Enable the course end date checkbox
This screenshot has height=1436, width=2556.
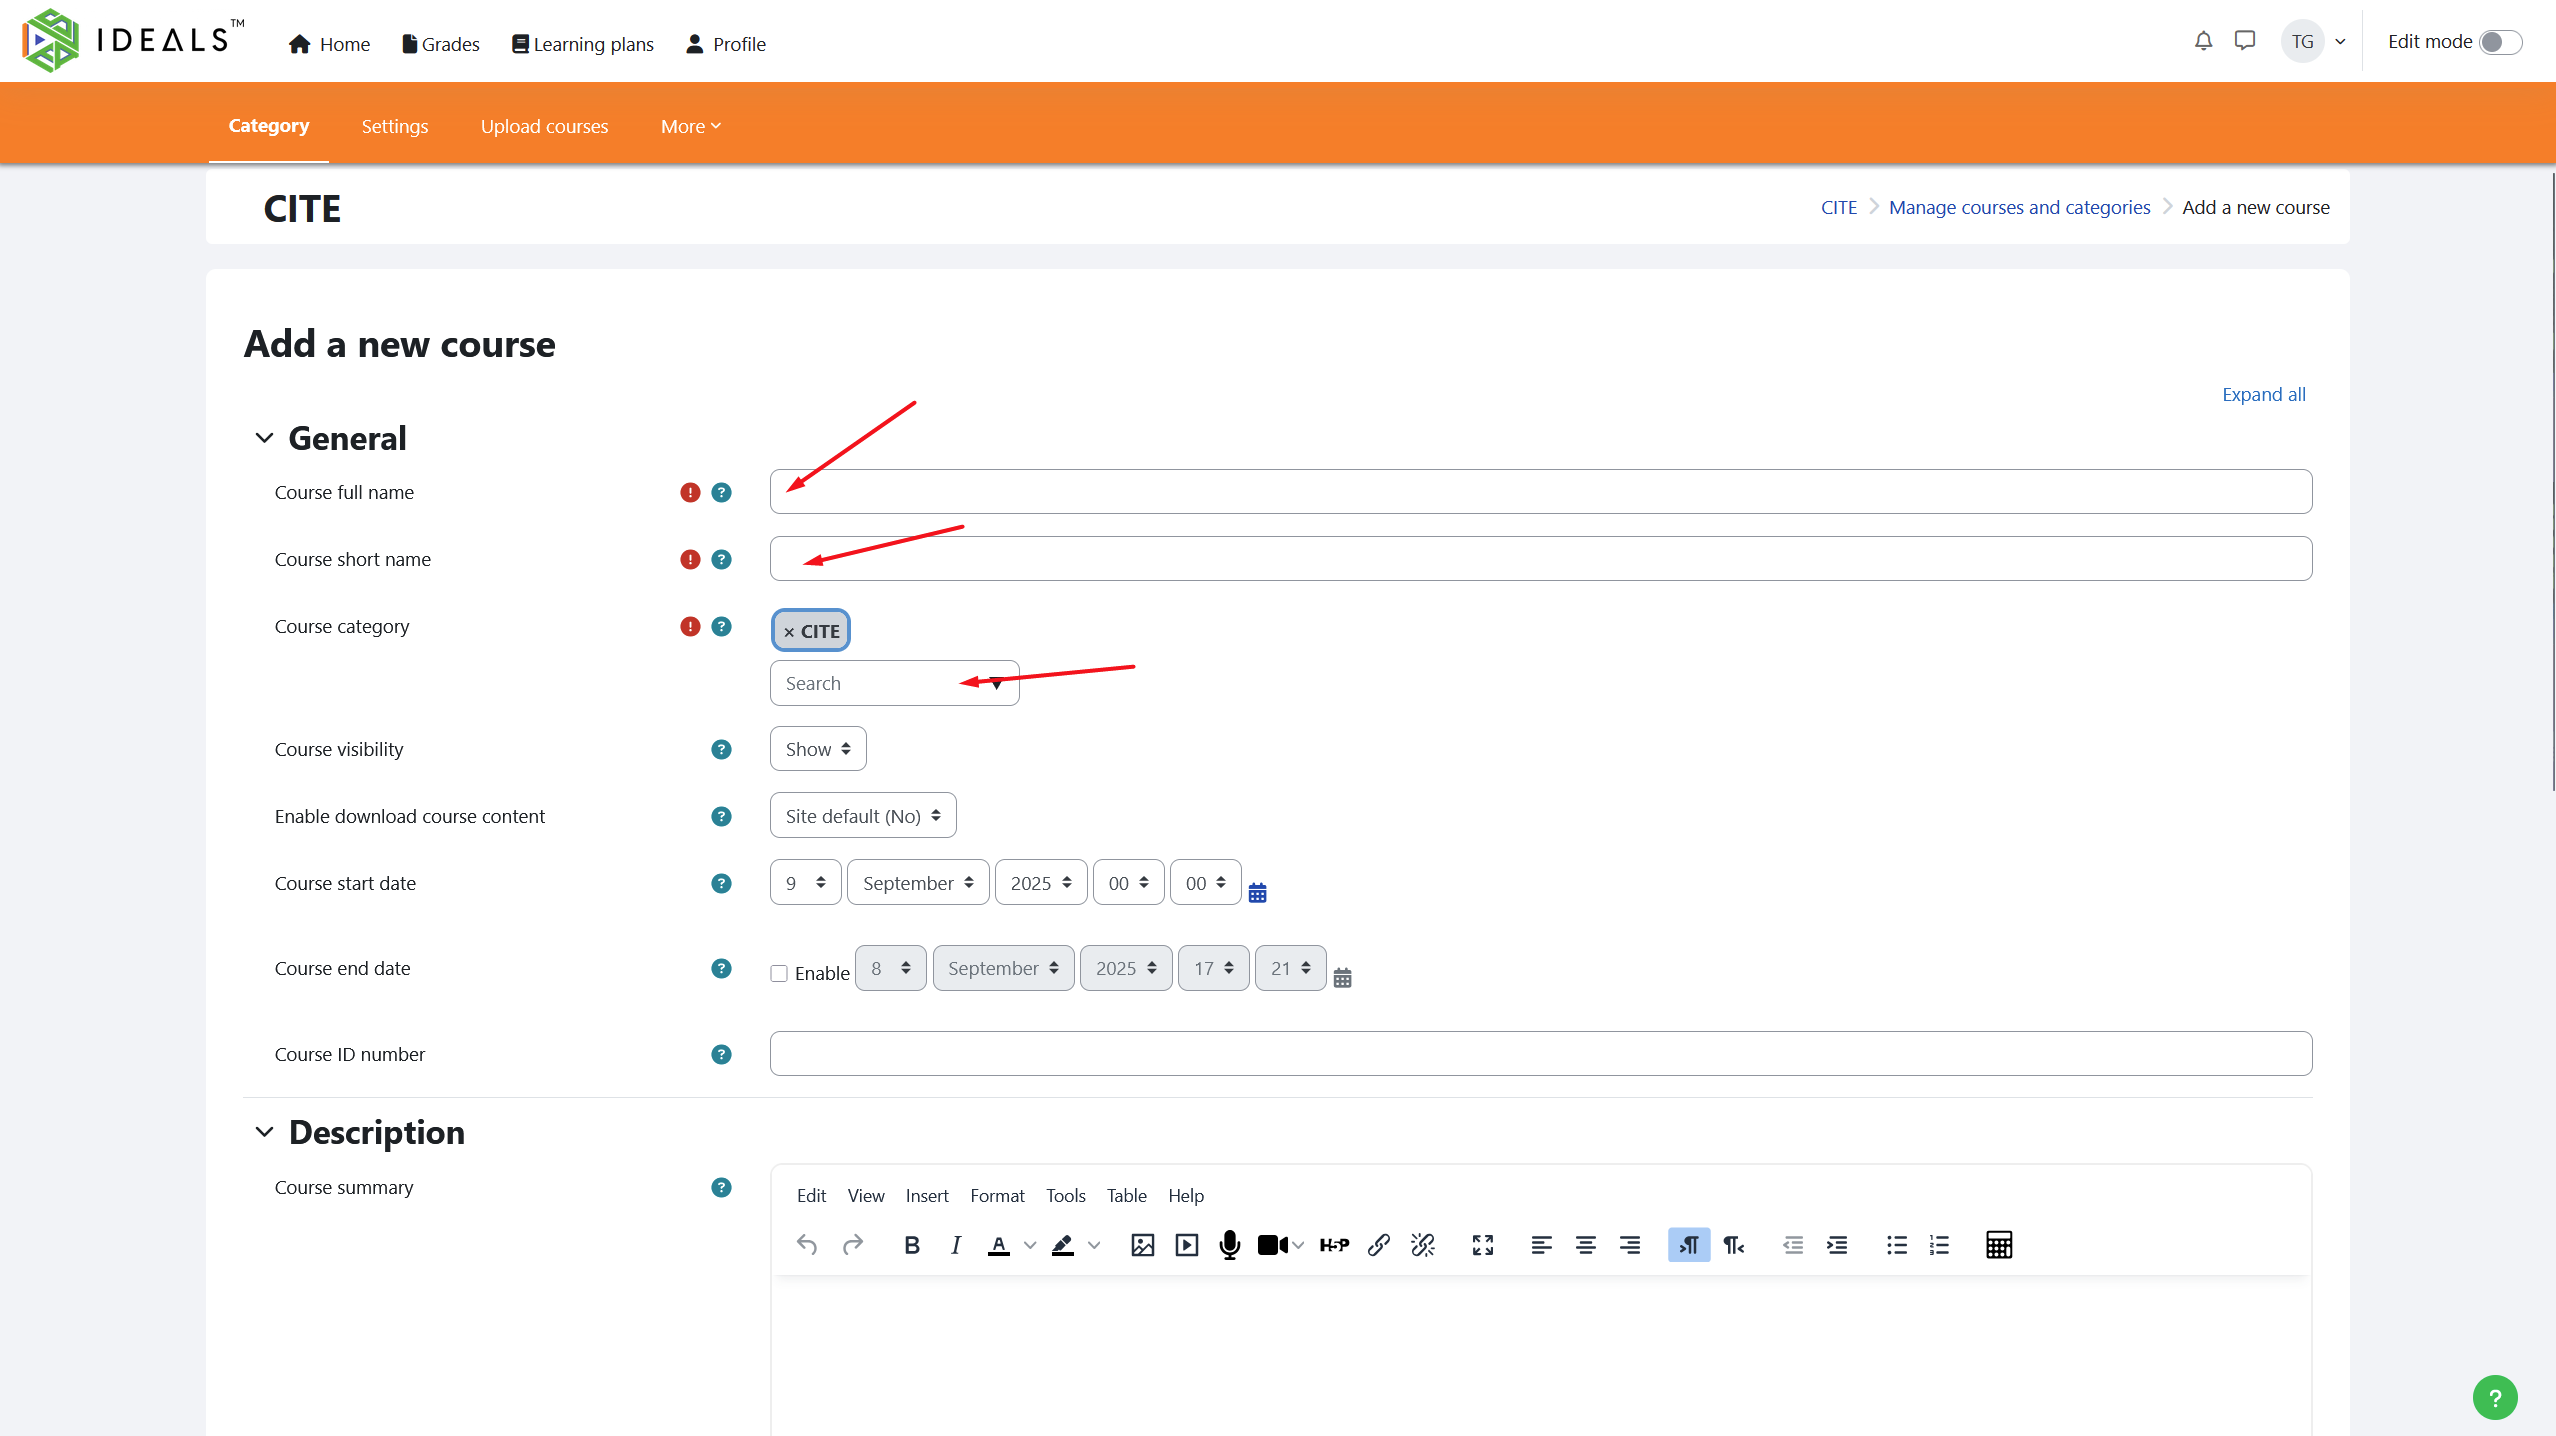779,973
